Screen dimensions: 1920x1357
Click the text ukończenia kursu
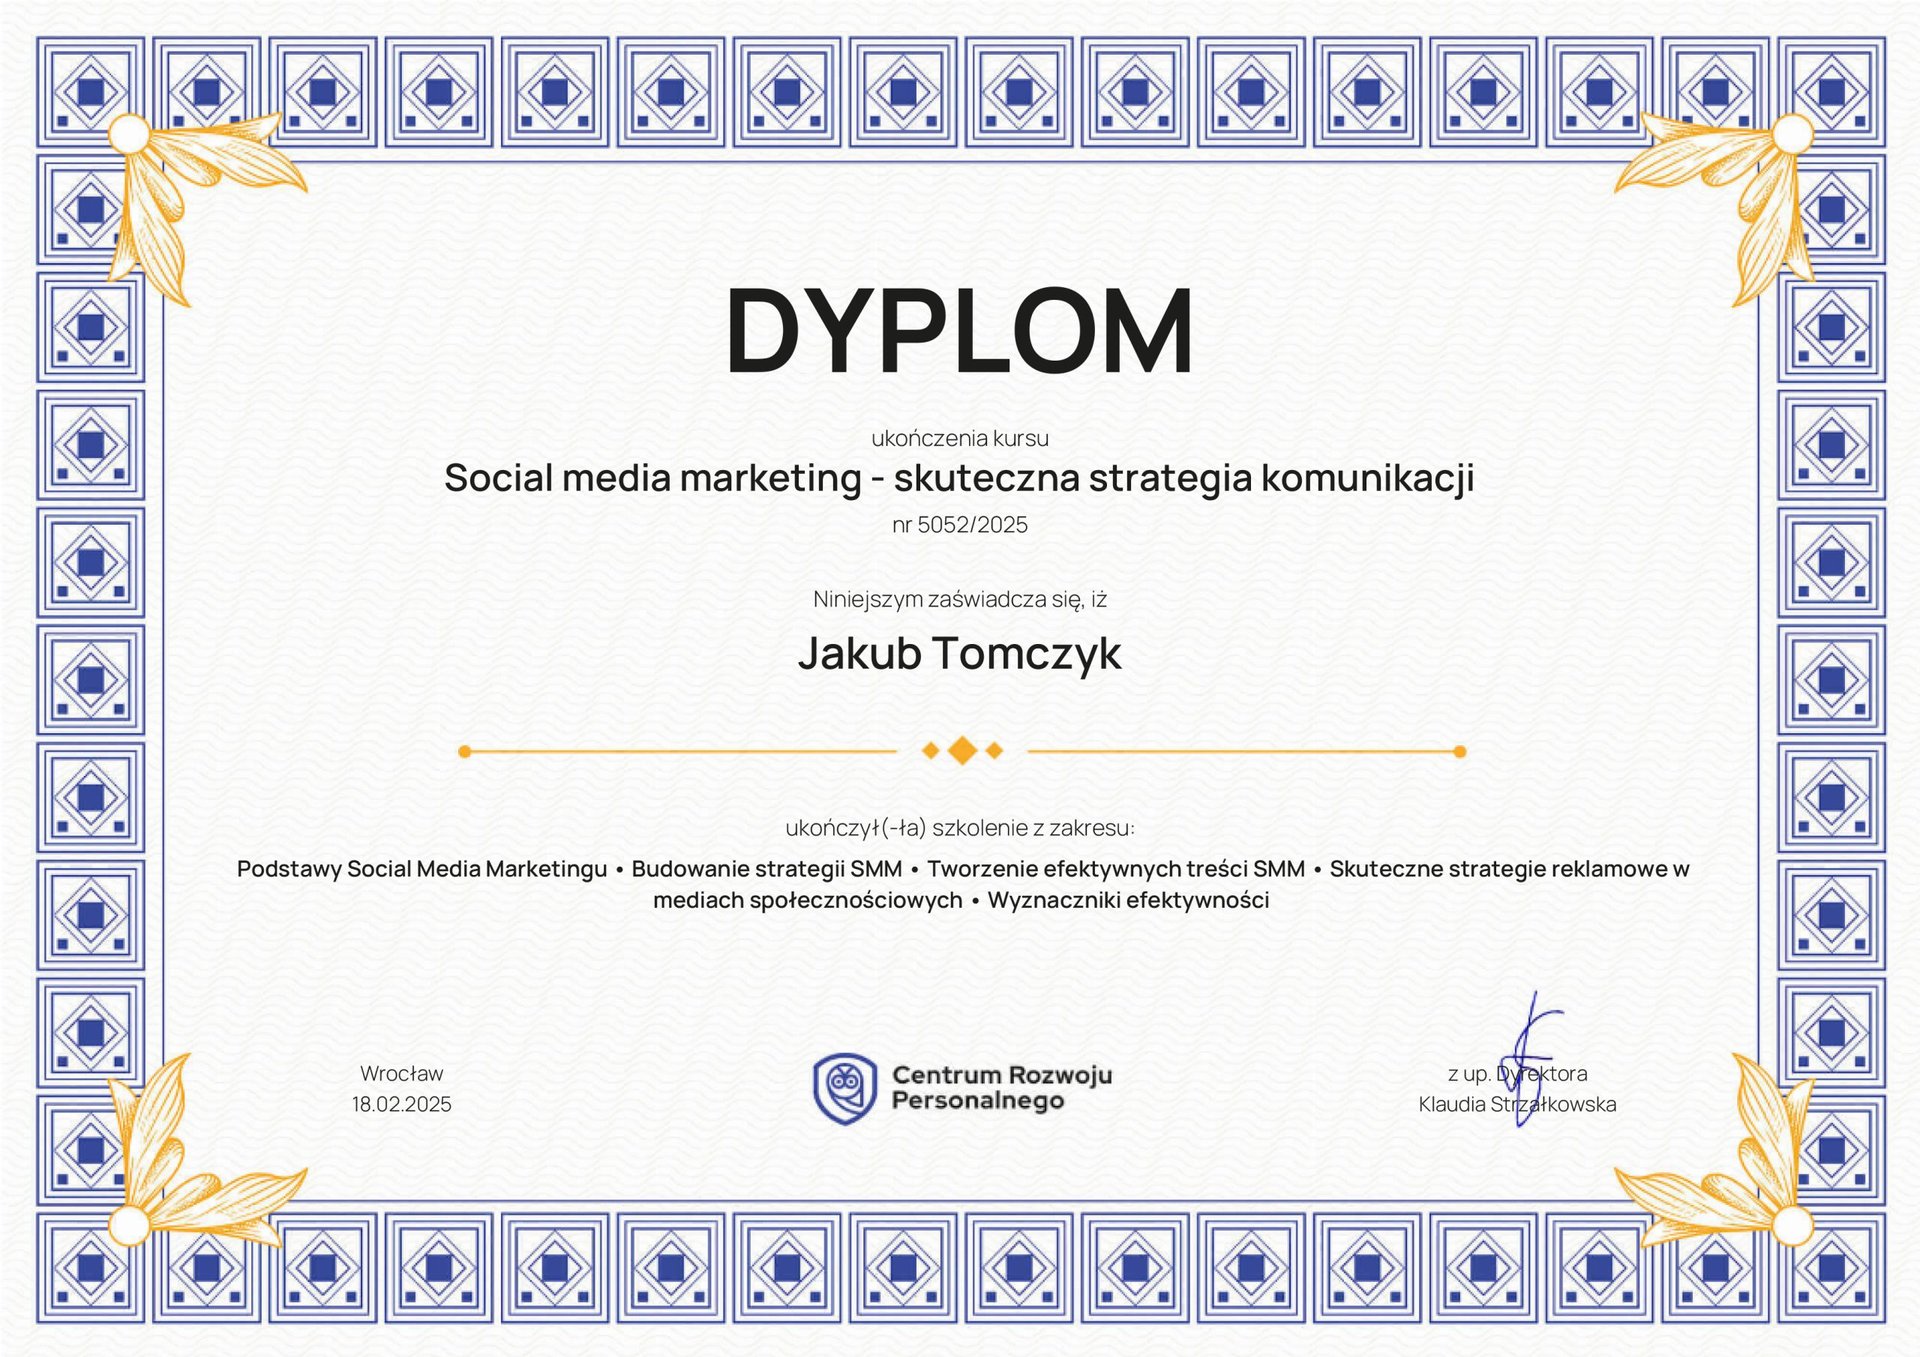(959, 438)
